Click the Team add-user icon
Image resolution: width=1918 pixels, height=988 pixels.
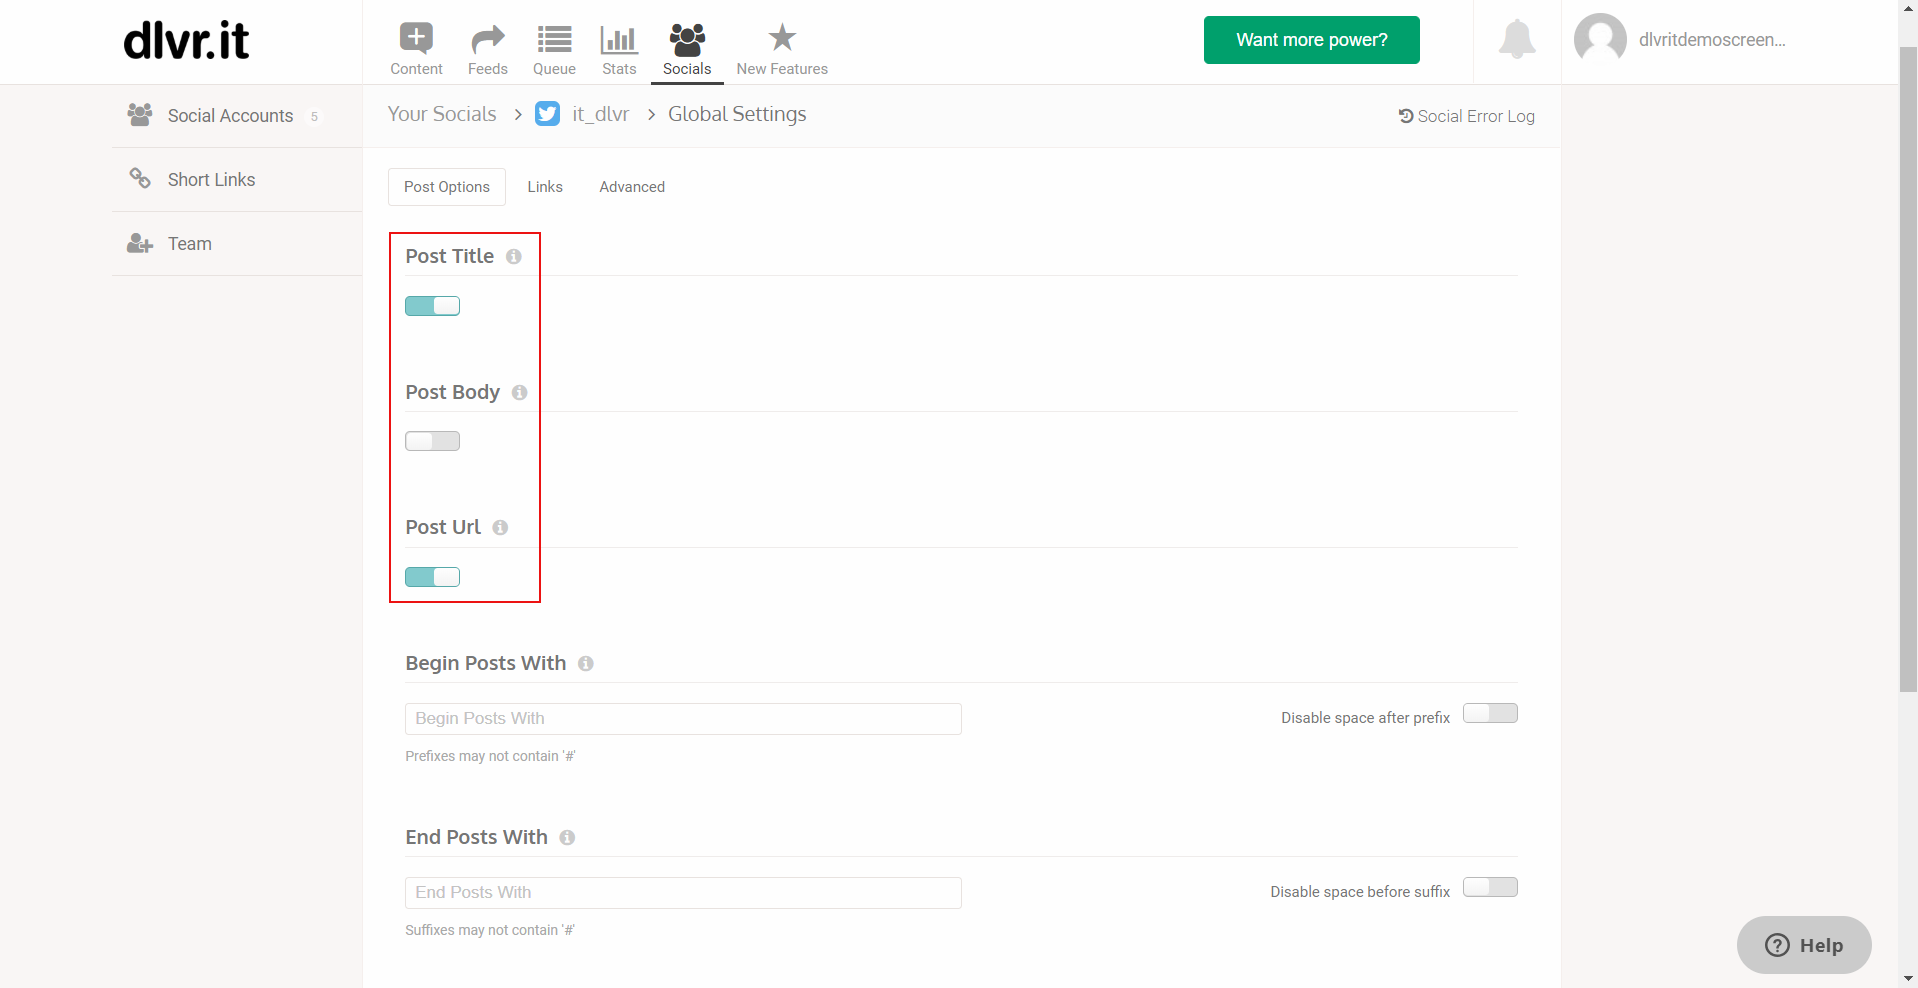[x=140, y=243]
